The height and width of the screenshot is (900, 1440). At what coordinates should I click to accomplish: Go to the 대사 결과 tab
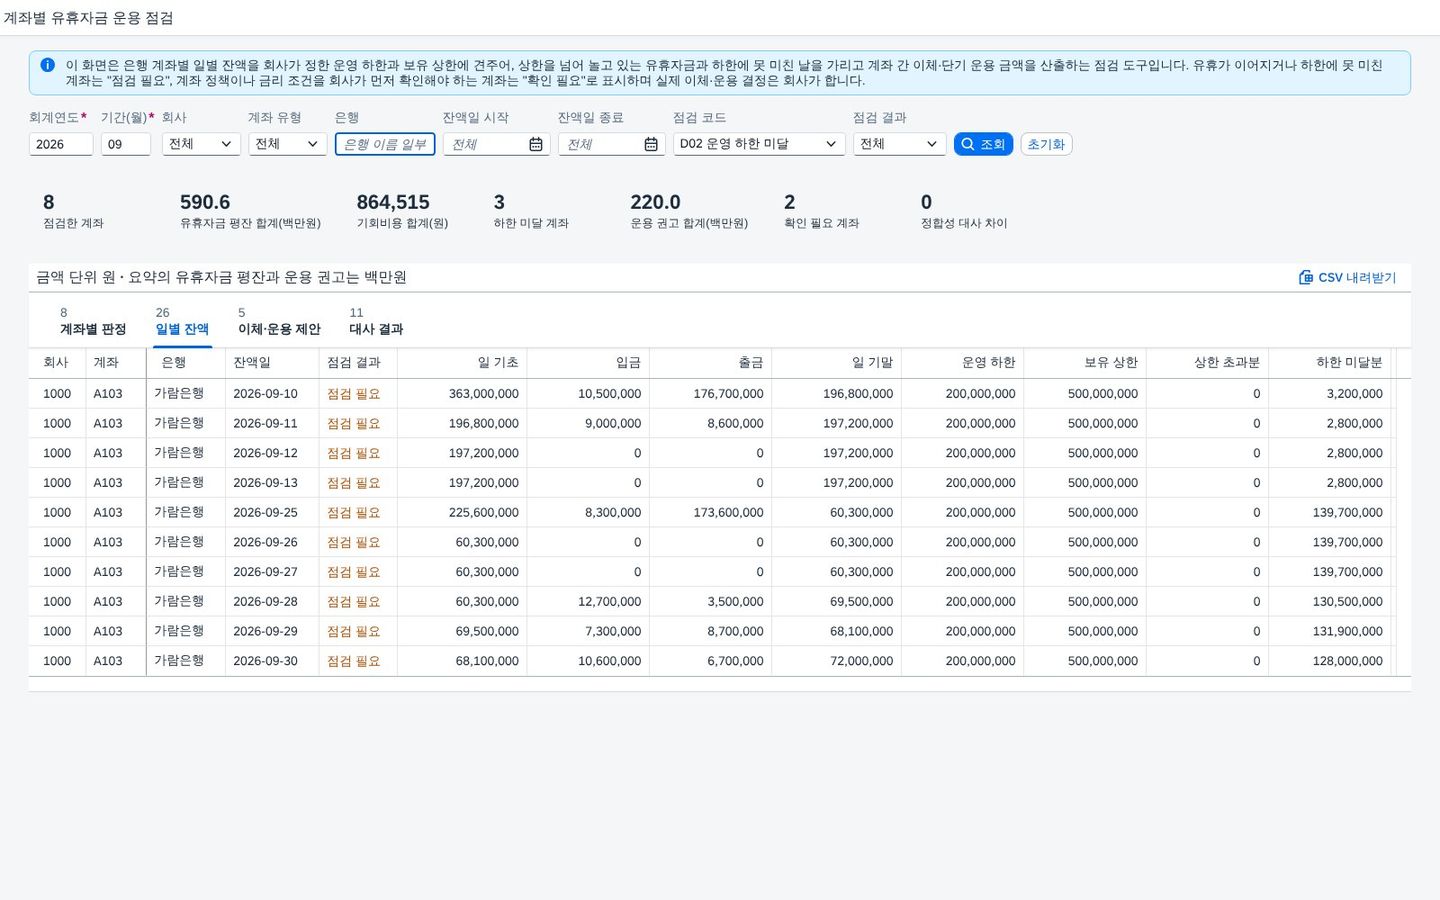[x=376, y=321]
